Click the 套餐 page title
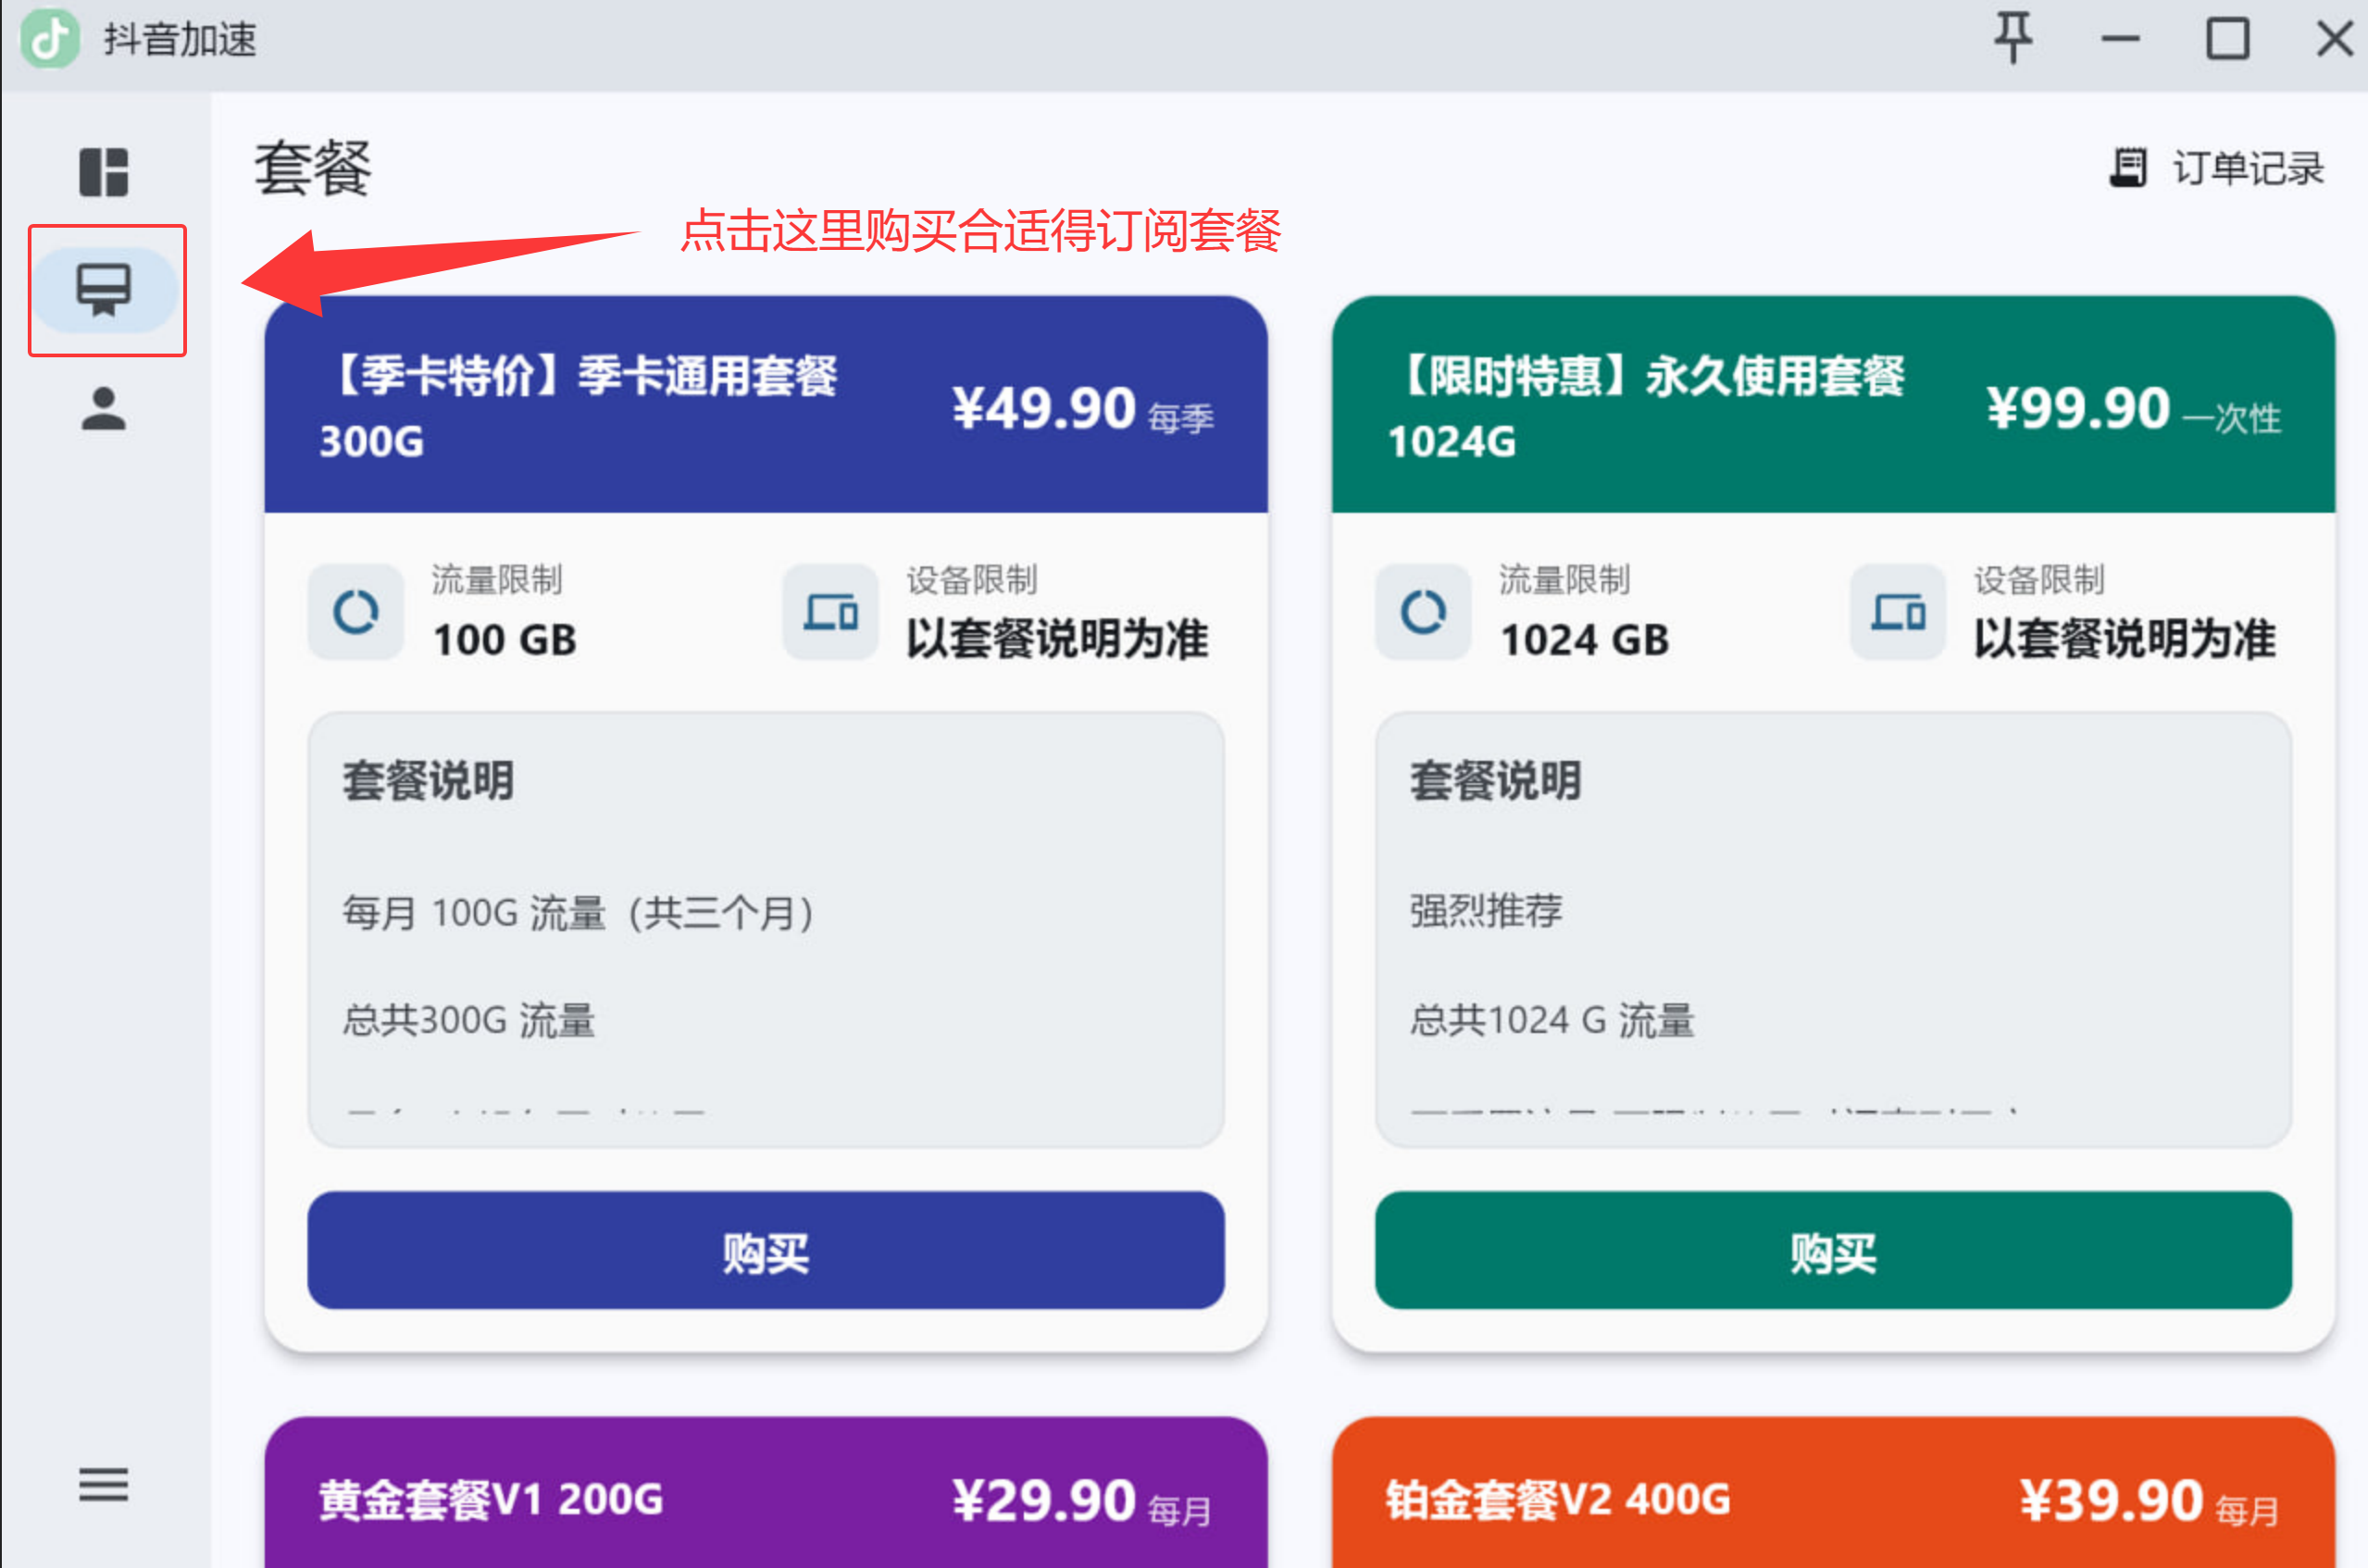The height and width of the screenshot is (1568, 2368). [313, 168]
